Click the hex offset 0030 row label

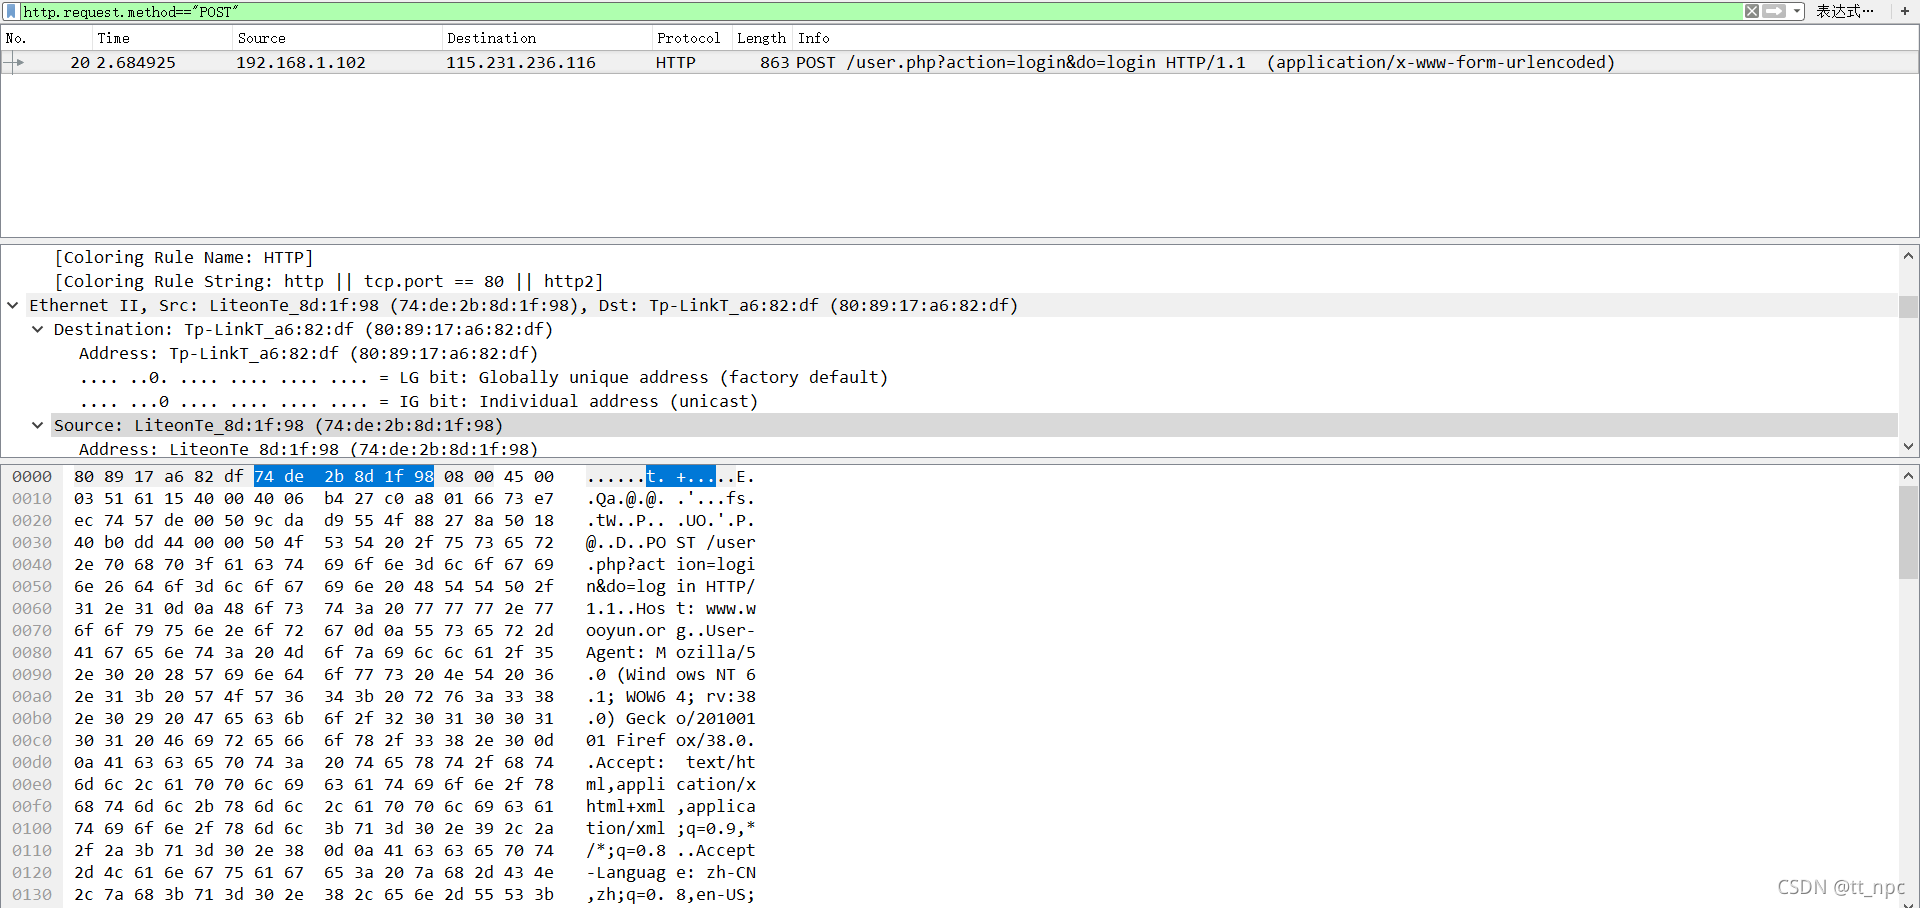pyautogui.click(x=32, y=543)
